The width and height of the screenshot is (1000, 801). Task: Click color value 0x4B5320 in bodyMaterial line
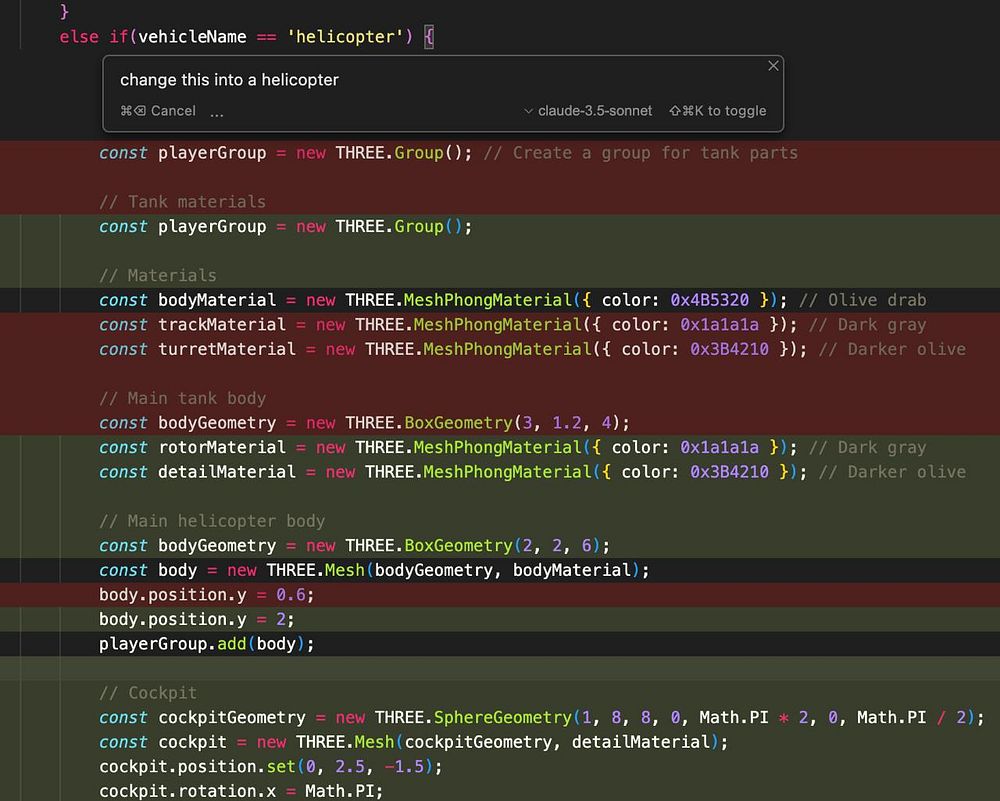711,300
